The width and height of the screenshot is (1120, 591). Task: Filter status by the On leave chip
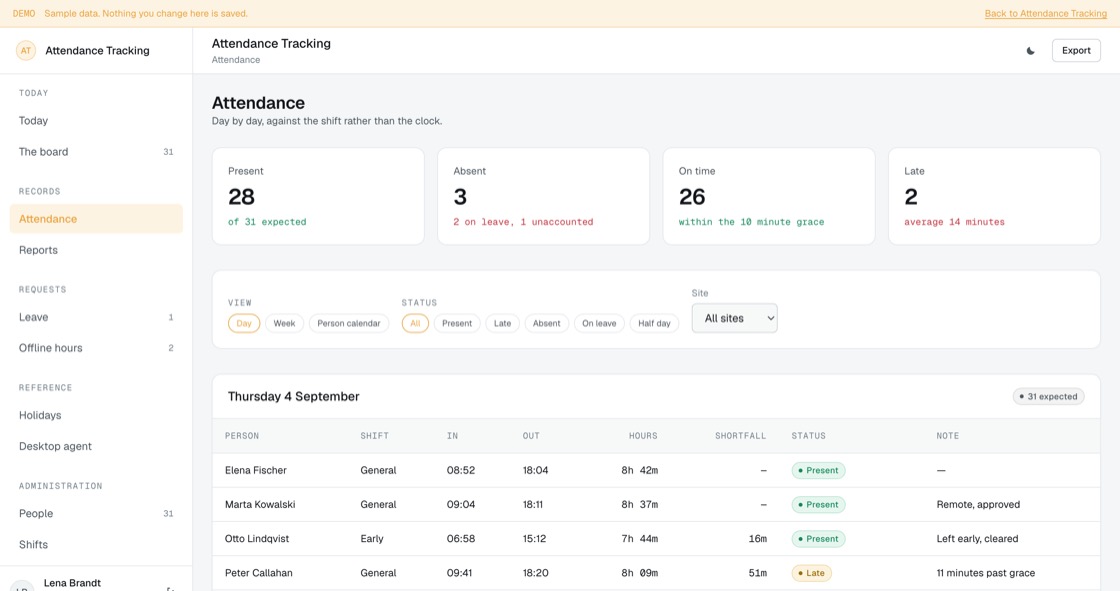coord(599,324)
